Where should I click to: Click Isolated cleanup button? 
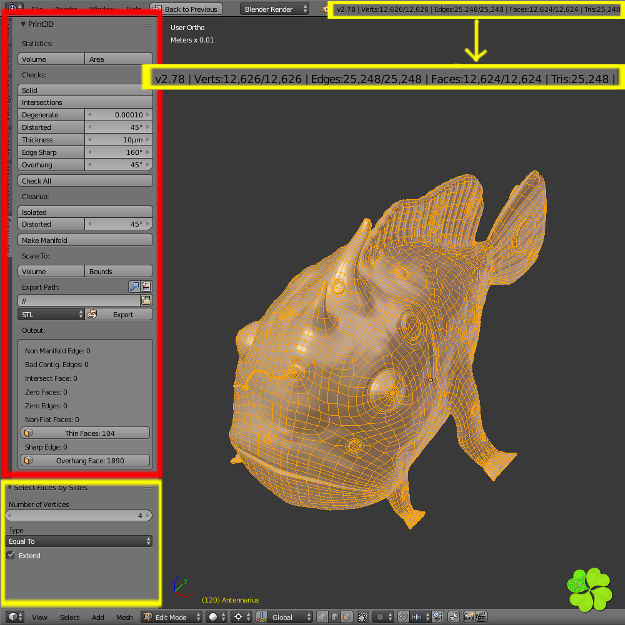85,212
